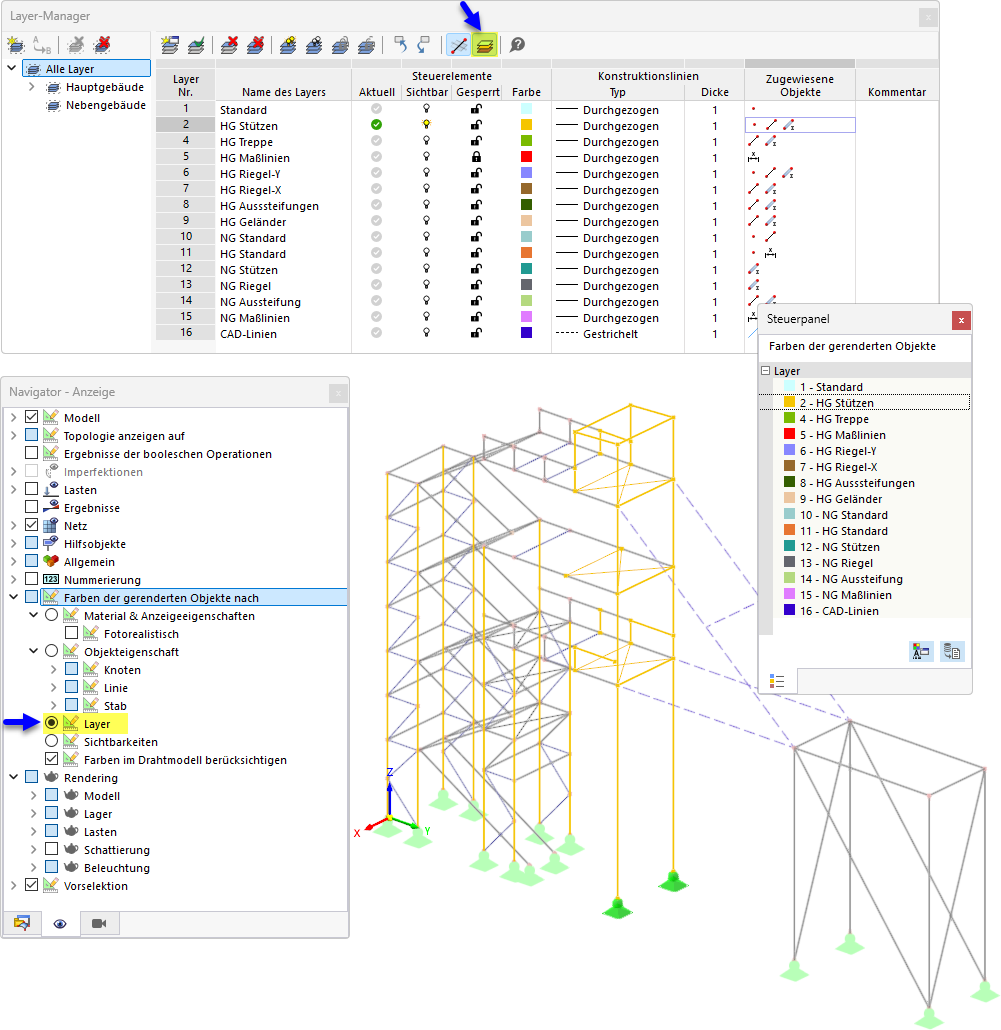Open the eye views tab in Navigator
The image size is (1001, 1030).
pos(60,924)
